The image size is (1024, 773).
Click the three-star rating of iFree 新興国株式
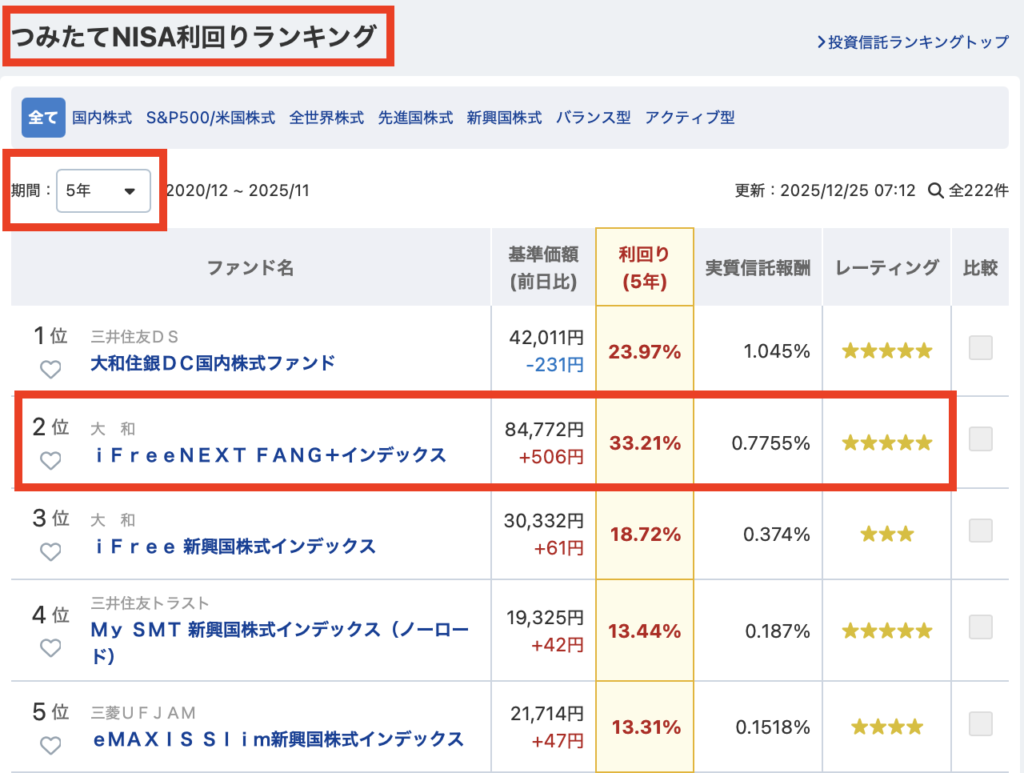(x=886, y=534)
